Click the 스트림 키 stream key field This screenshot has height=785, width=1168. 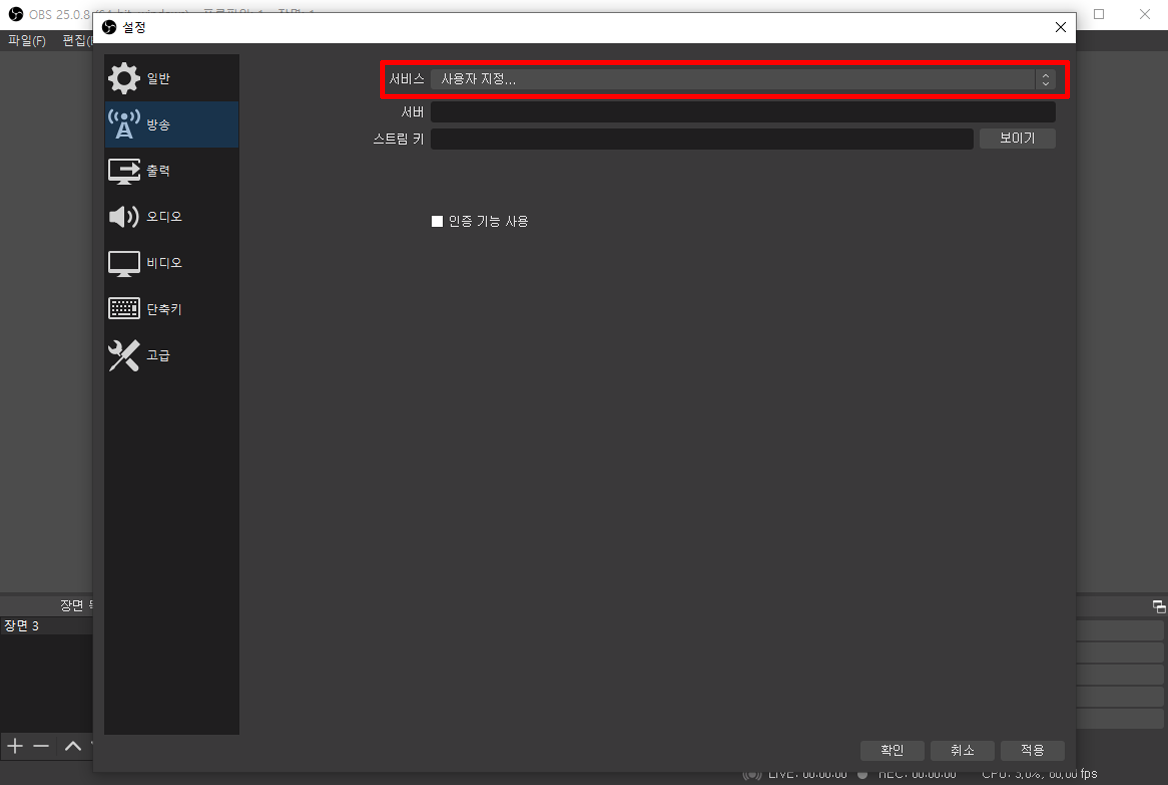coord(702,139)
